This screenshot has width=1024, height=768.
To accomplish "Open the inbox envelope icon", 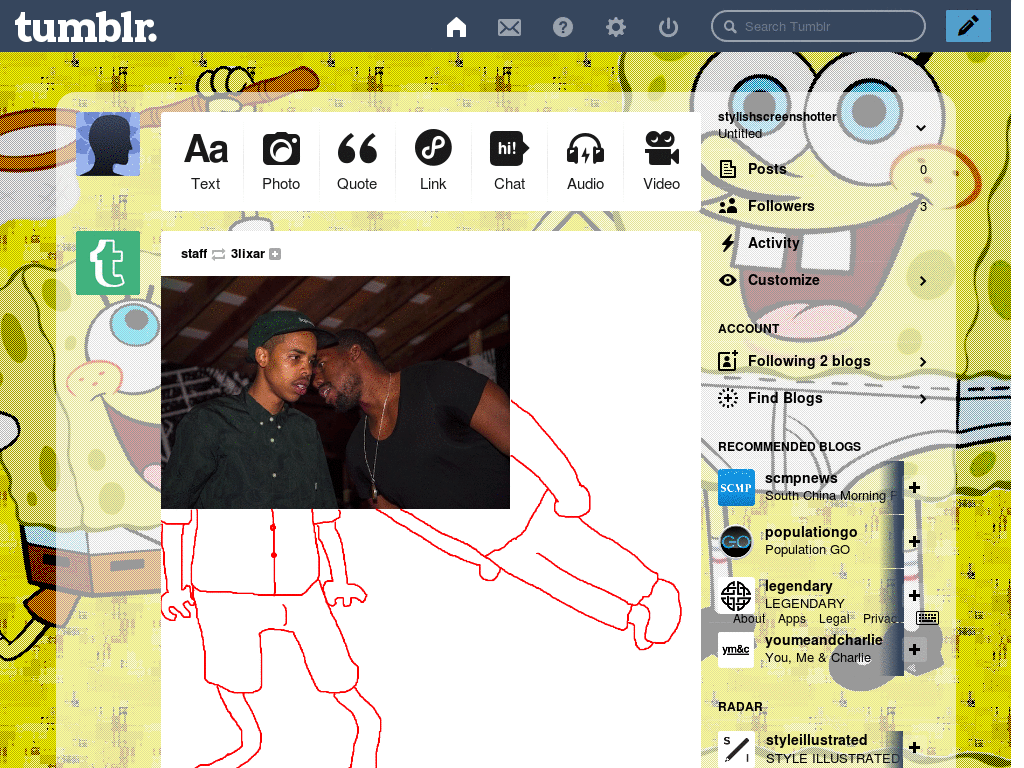I will coord(509,27).
